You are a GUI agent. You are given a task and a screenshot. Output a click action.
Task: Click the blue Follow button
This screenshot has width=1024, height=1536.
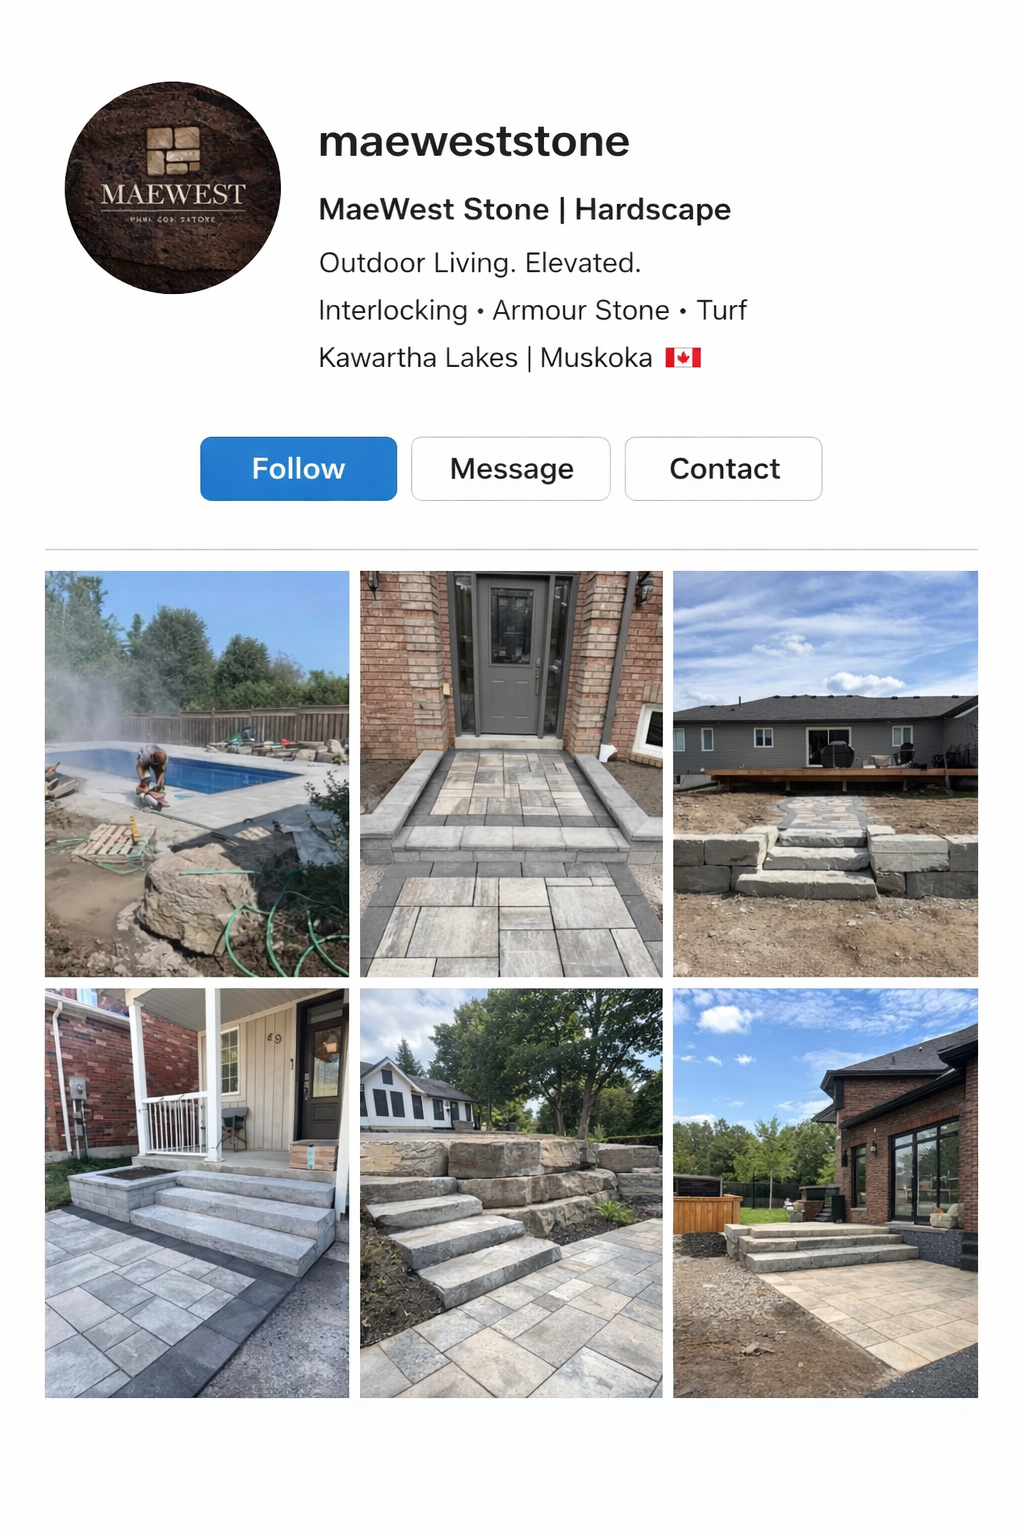point(298,468)
